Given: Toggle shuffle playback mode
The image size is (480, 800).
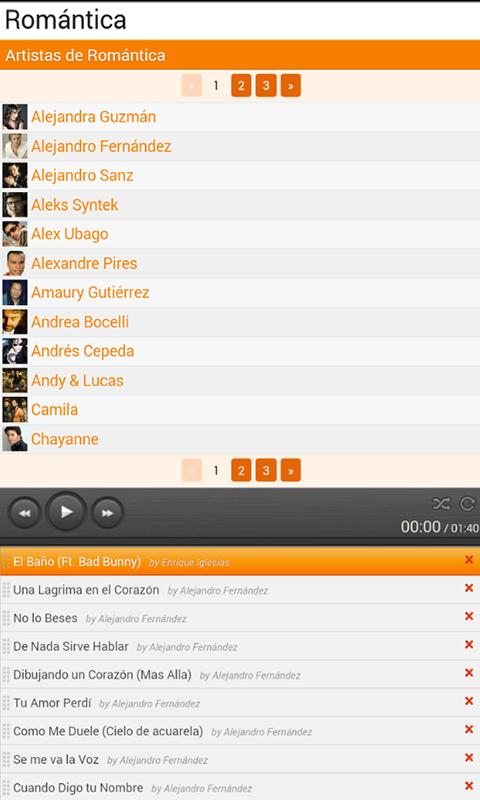Looking at the screenshot, I should coord(441,504).
